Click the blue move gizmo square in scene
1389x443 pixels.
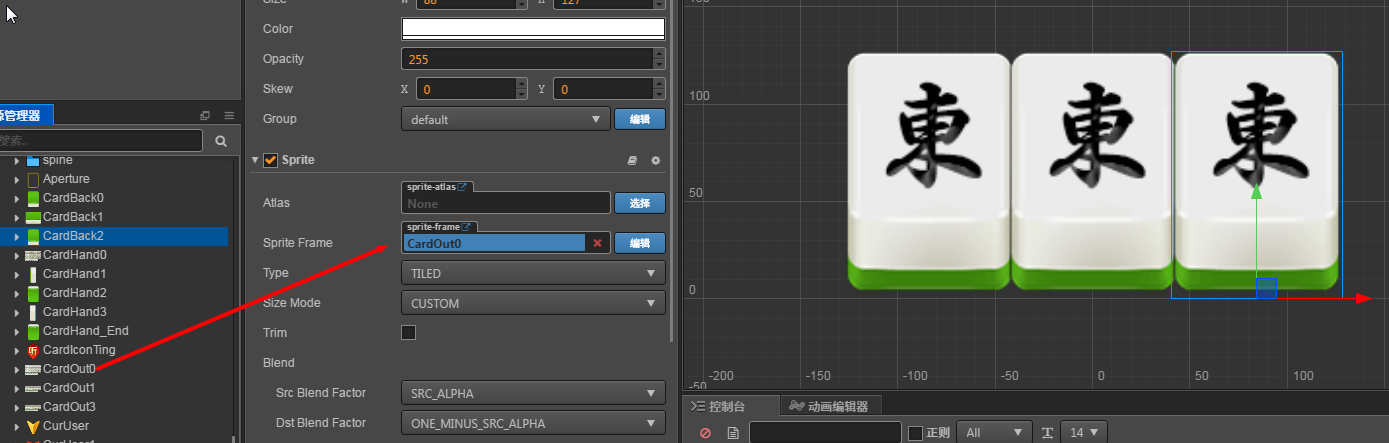1266,288
